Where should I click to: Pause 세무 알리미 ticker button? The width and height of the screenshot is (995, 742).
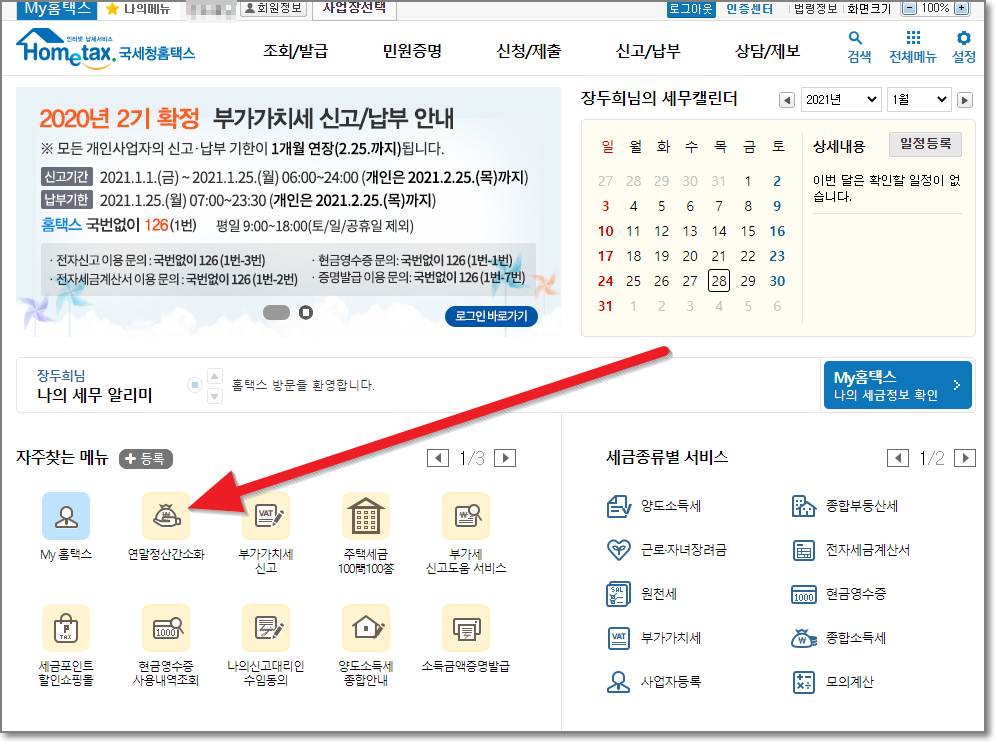(x=195, y=385)
